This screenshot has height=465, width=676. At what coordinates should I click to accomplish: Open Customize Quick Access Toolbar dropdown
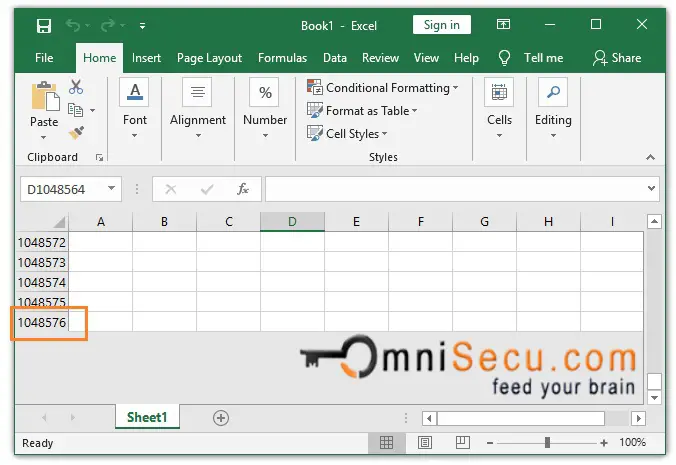pos(142,26)
